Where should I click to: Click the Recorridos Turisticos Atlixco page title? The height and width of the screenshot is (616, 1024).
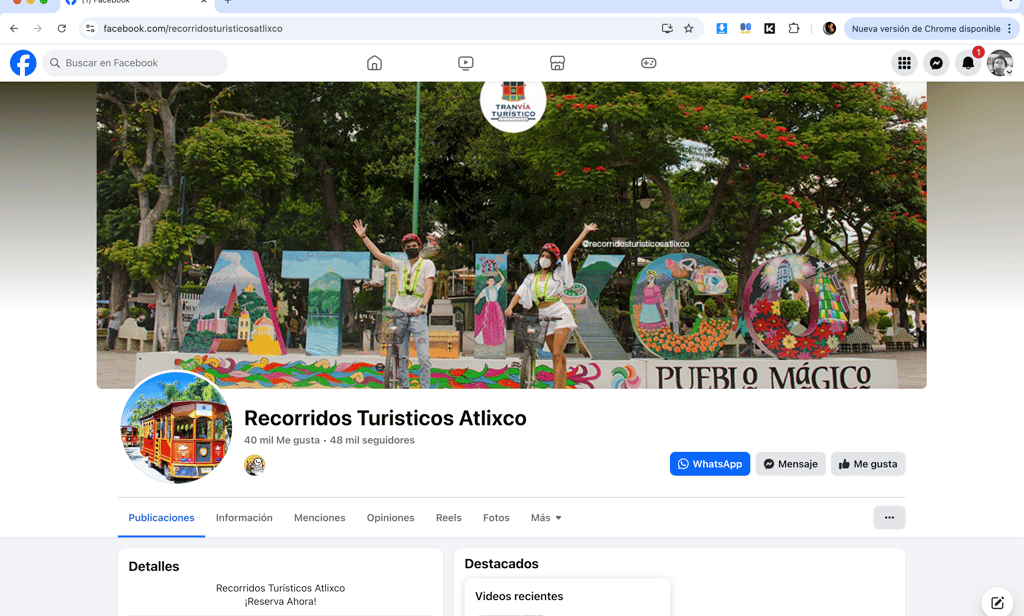coord(385,417)
